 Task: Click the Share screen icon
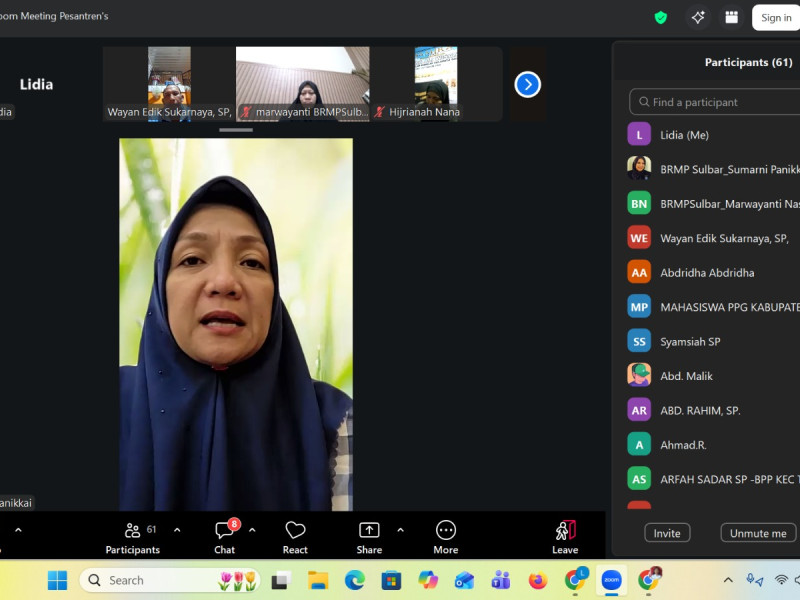point(369,531)
